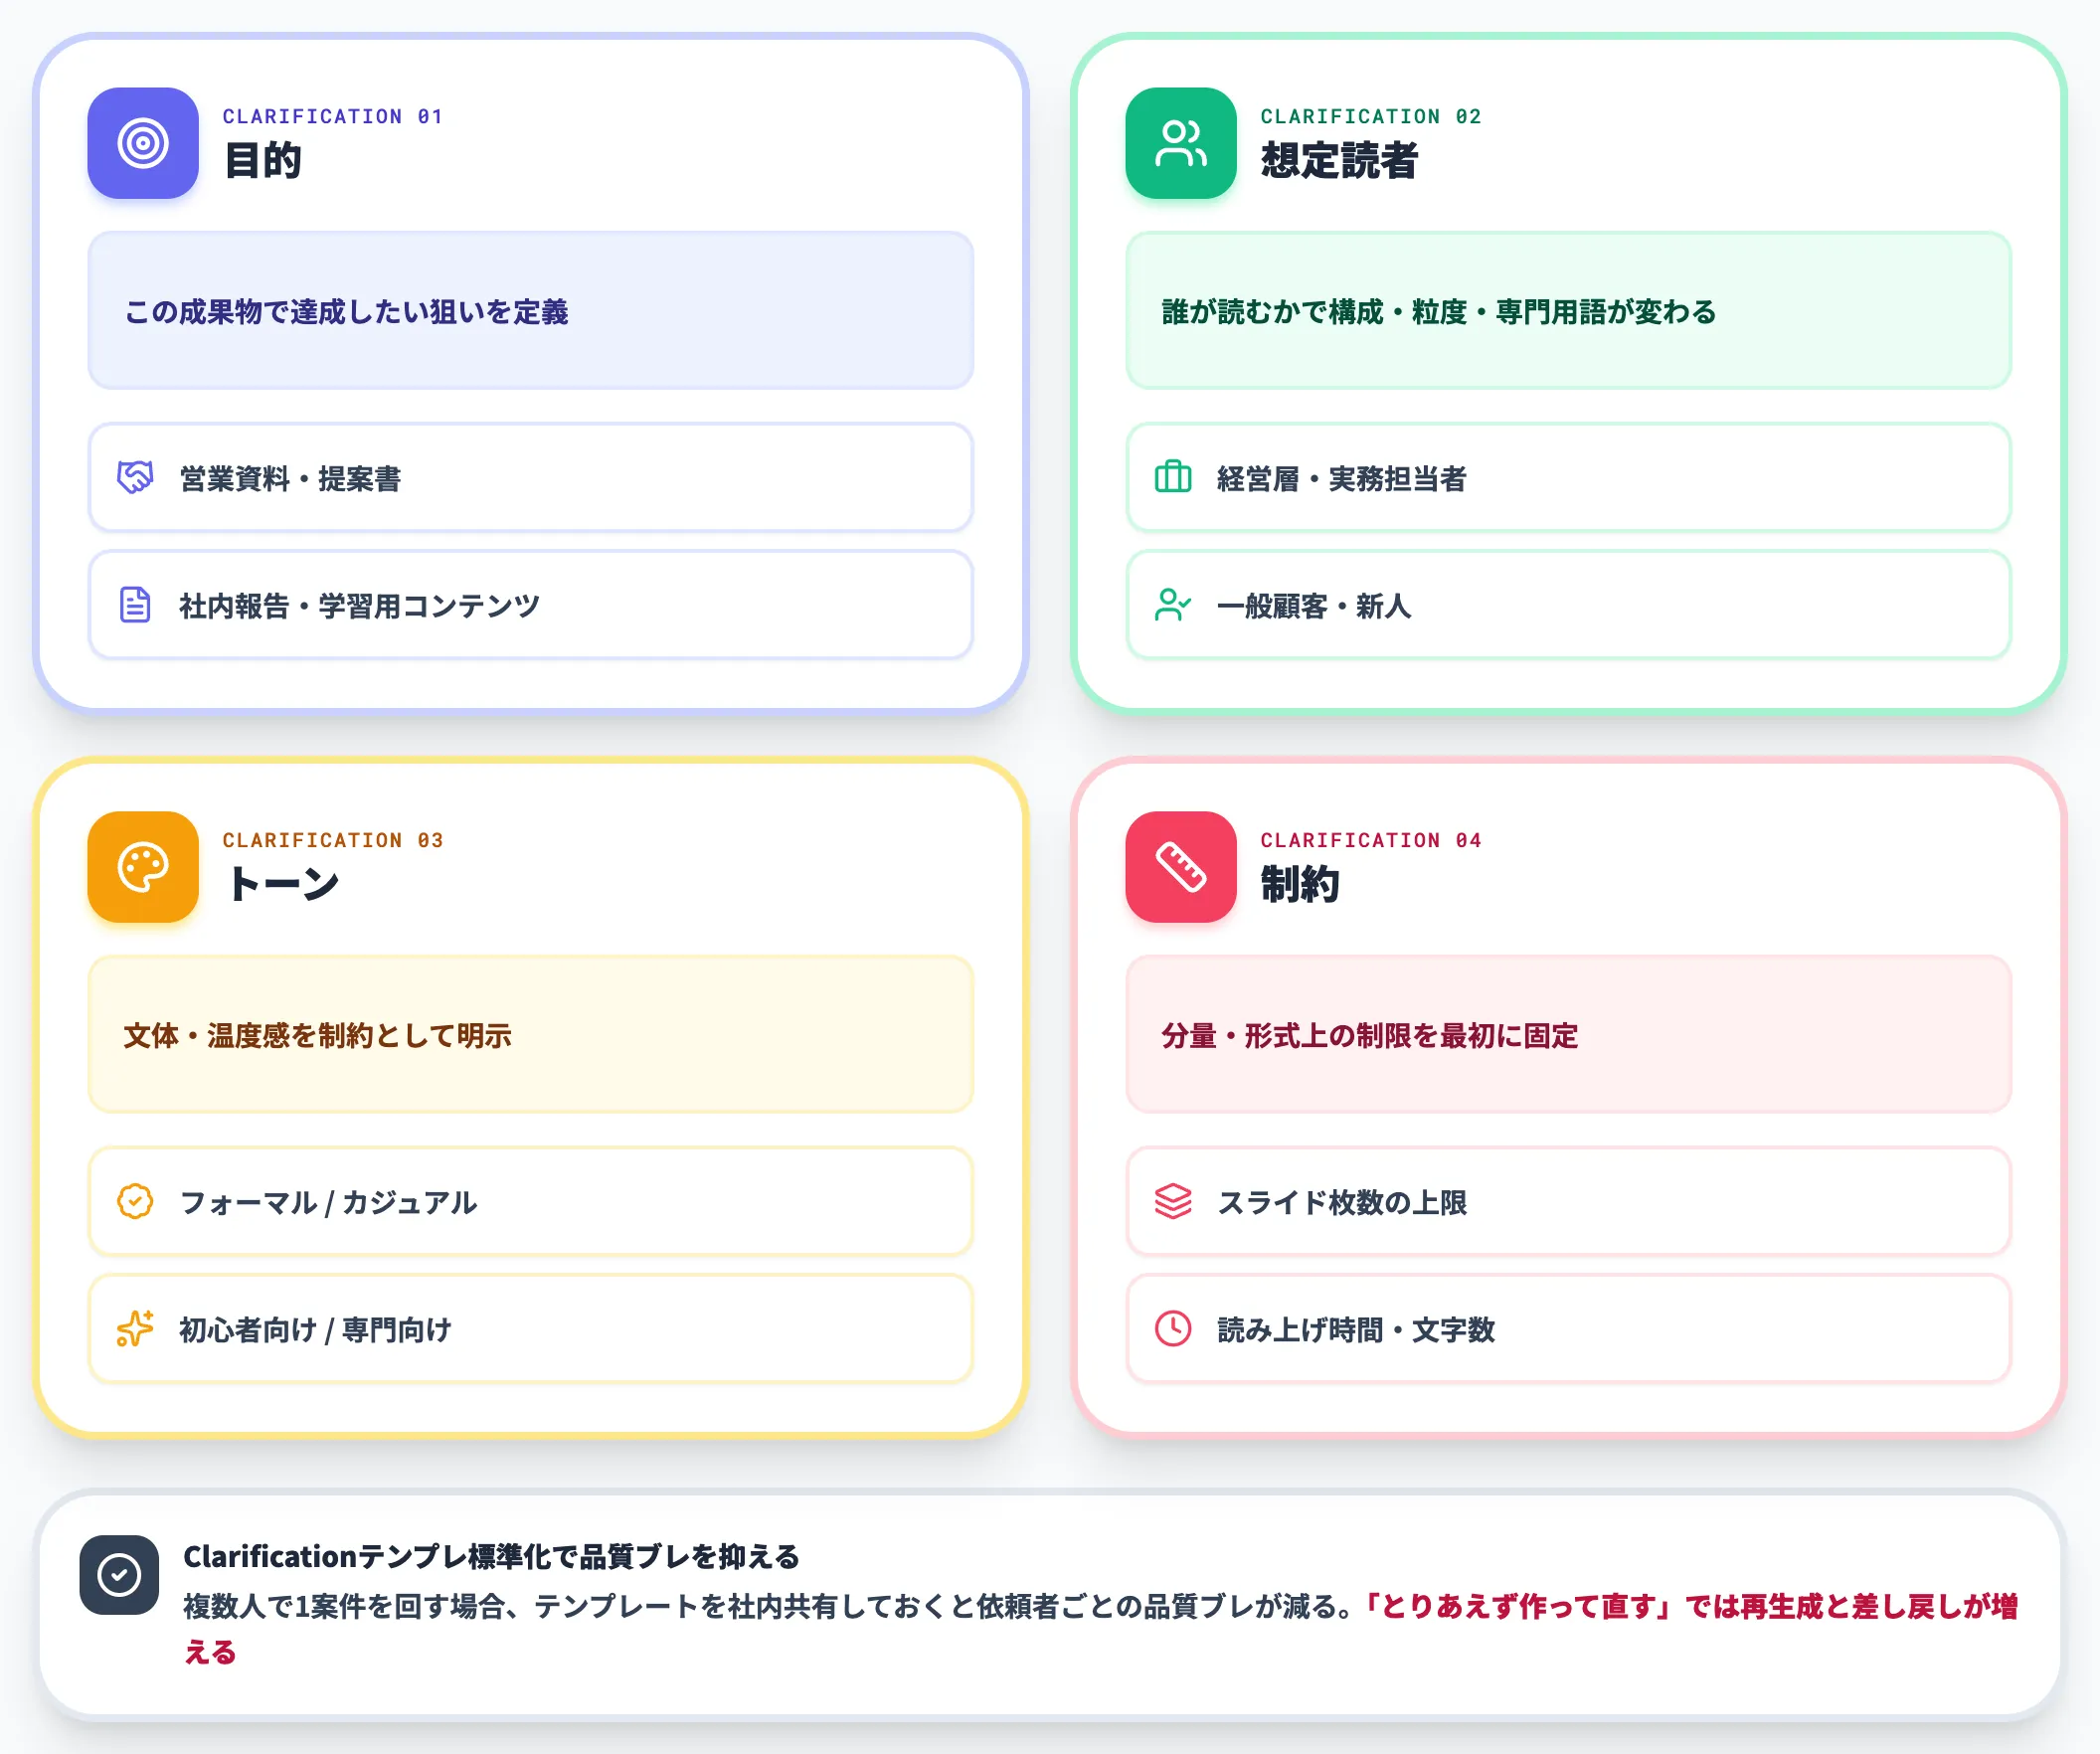
Task: Select the 一般顧客・新人 item
Action: 1569,605
